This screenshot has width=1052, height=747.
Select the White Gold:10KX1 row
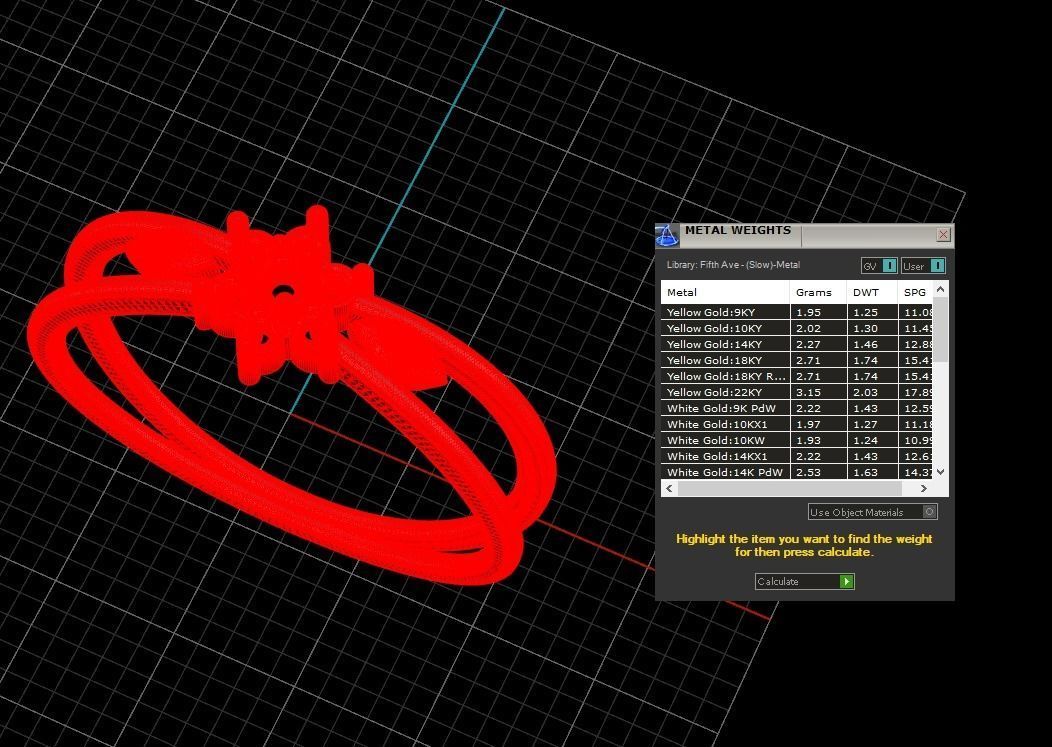click(x=796, y=424)
